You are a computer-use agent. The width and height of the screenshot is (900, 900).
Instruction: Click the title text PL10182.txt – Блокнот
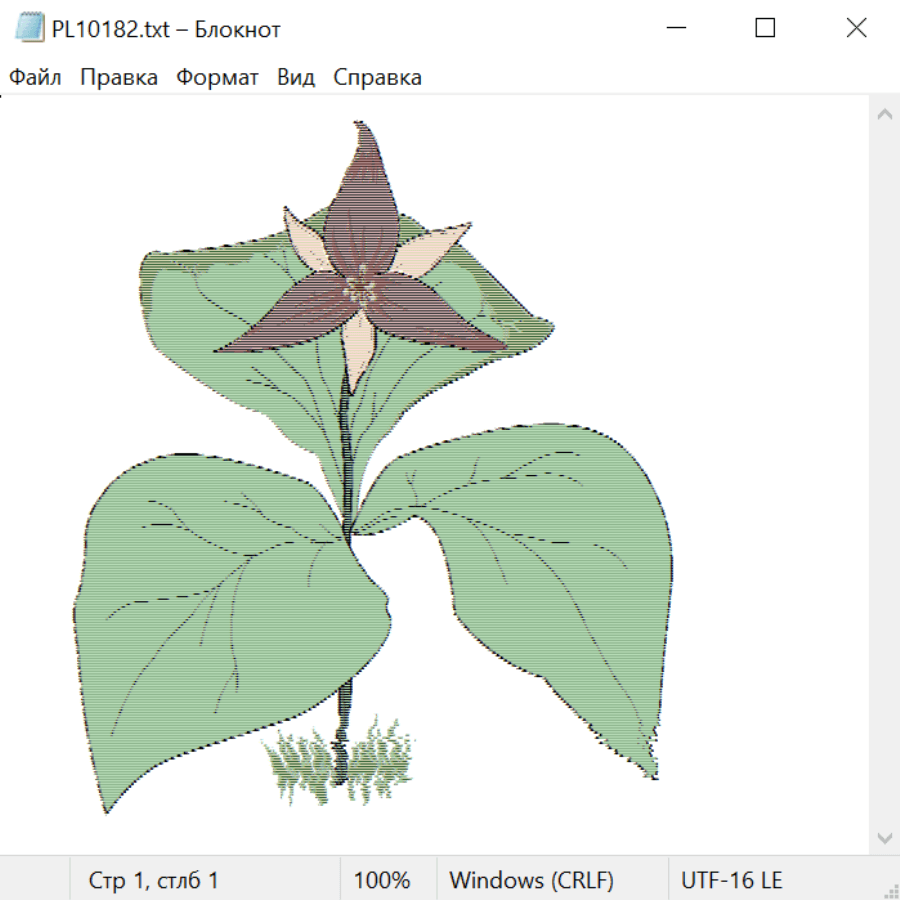[166, 29]
